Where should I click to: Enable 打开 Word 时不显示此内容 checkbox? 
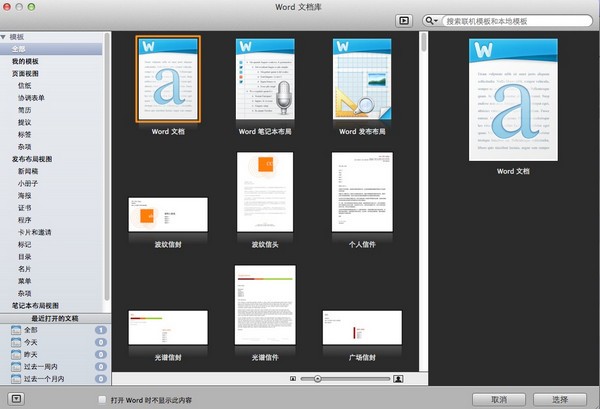coord(102,398)
